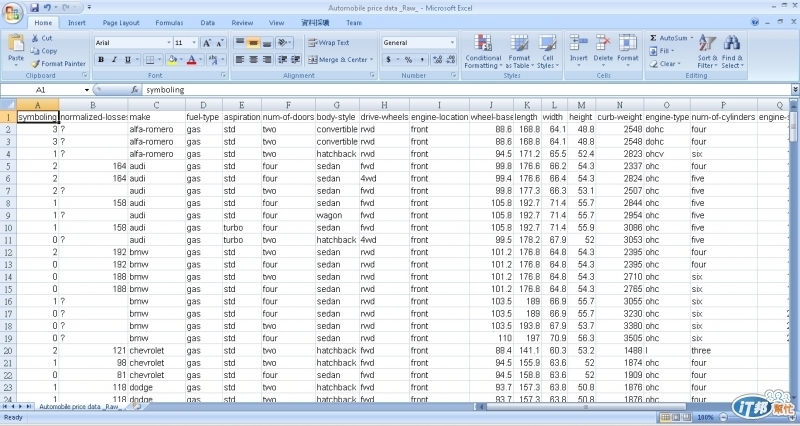
Task: Increase decimal places
Action: [437, 60]
